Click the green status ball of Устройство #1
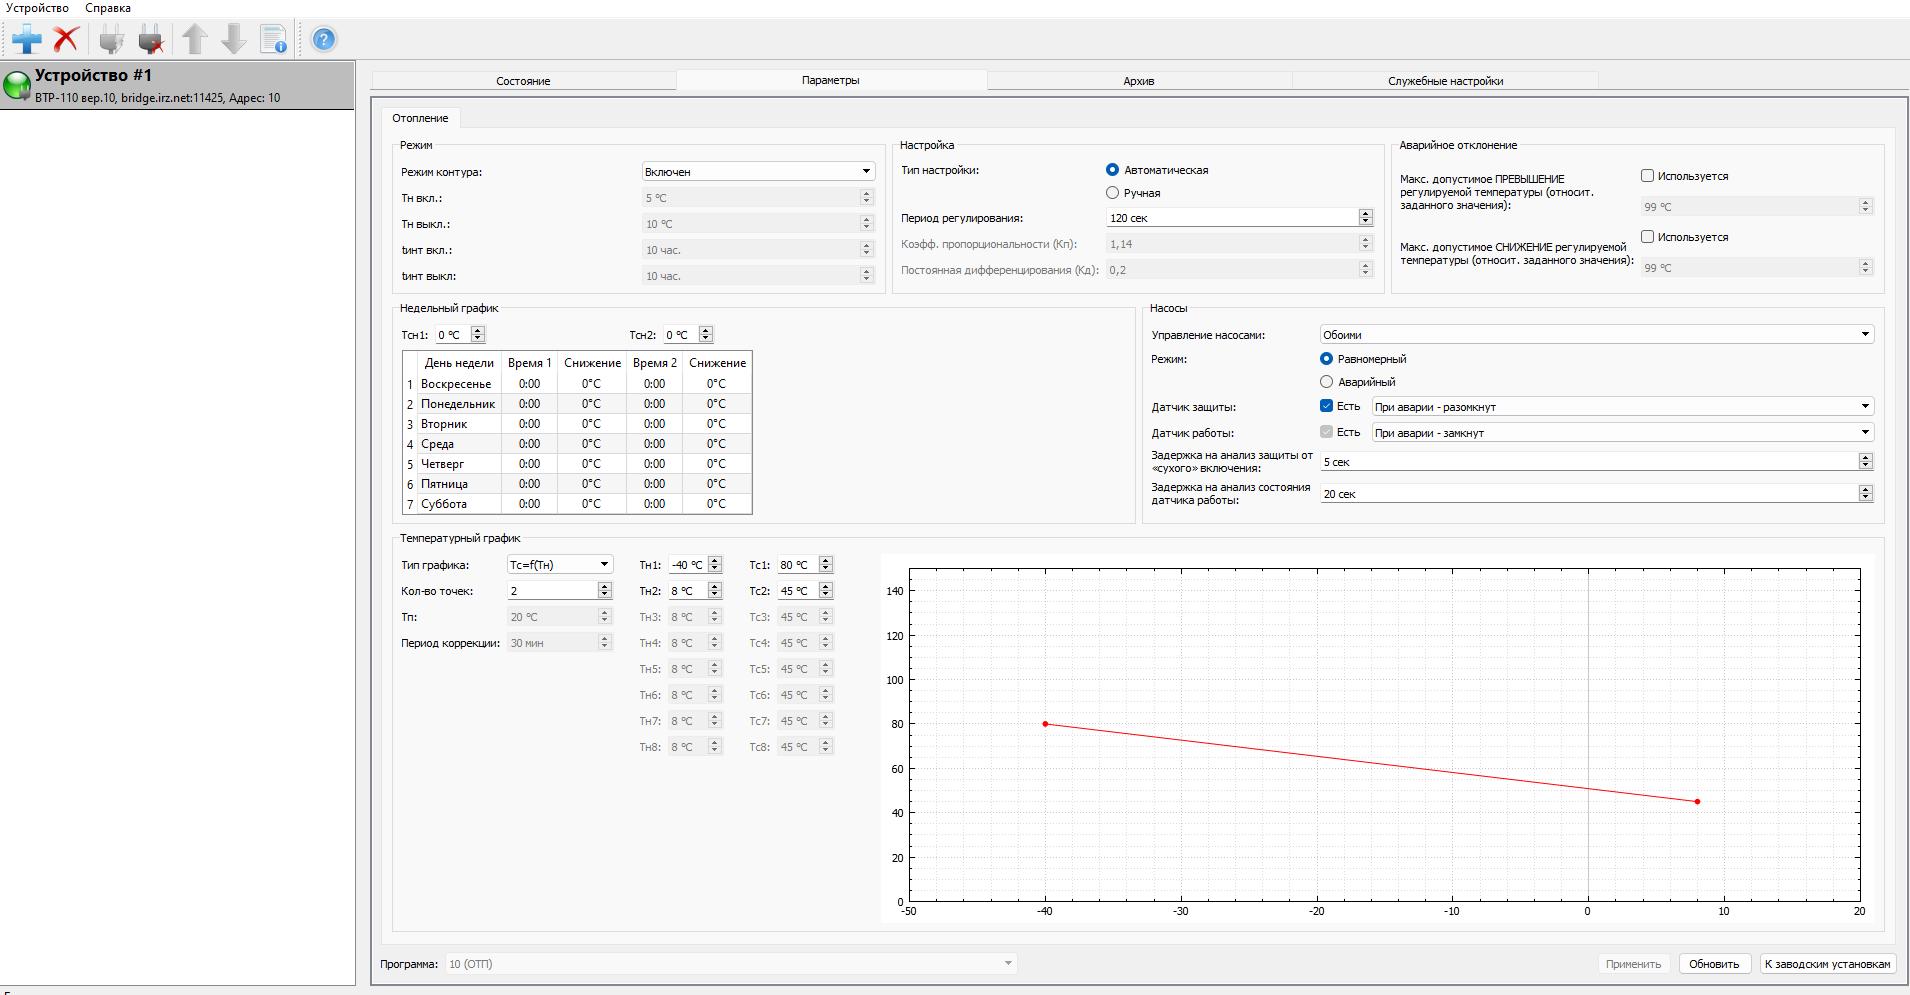Image resolution: width=1910 pixels, height=995 pixels. [17, 86]
